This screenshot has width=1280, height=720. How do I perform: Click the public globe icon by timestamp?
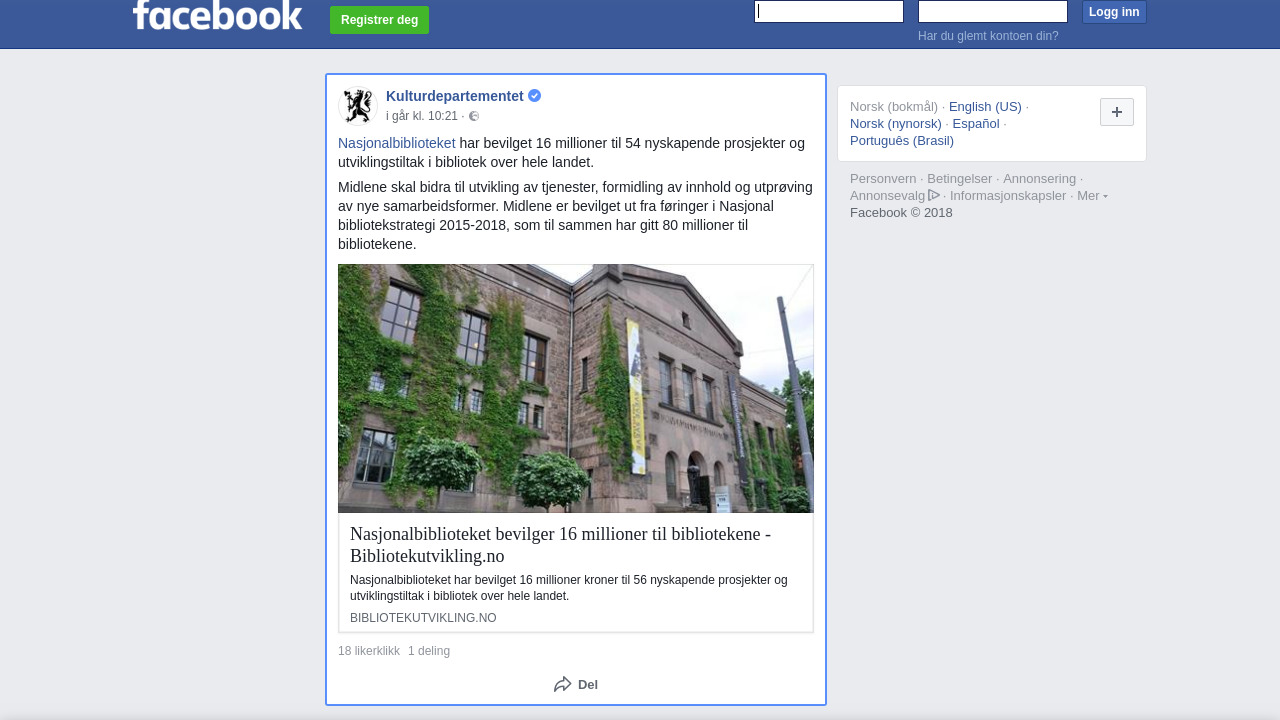[474, 117]
